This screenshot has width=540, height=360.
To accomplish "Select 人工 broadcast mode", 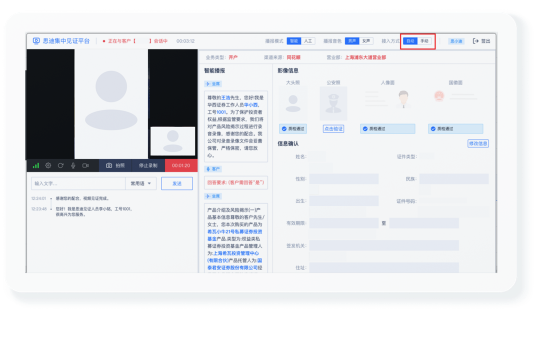I will (308, 41).
